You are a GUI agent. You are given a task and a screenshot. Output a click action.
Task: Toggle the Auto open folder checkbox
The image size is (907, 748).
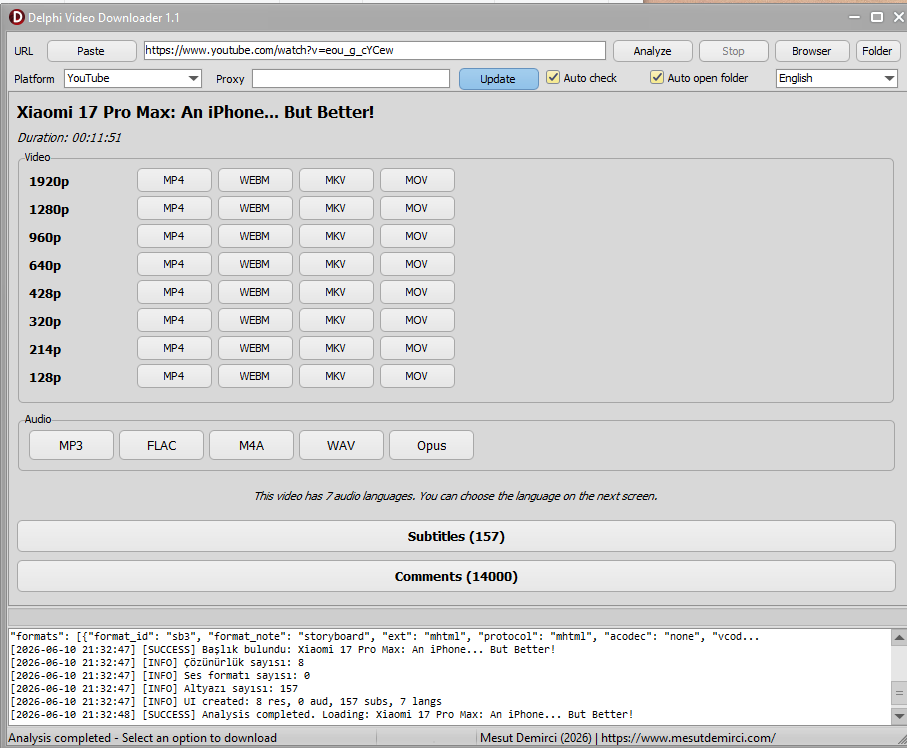[657, 78]
